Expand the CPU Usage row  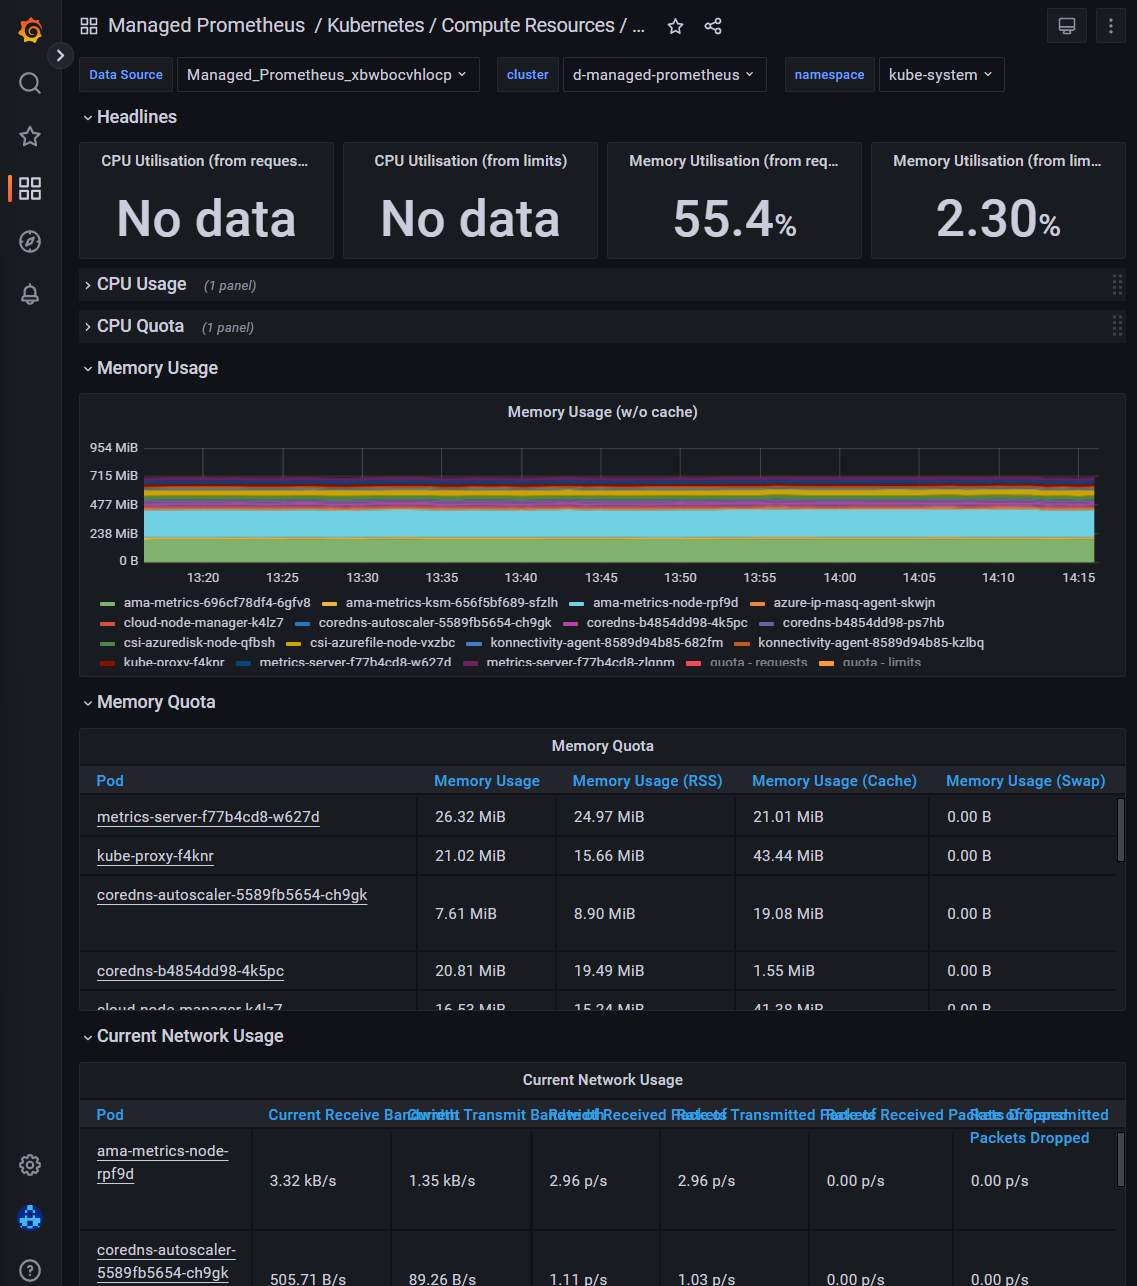[x=141, y=285]
